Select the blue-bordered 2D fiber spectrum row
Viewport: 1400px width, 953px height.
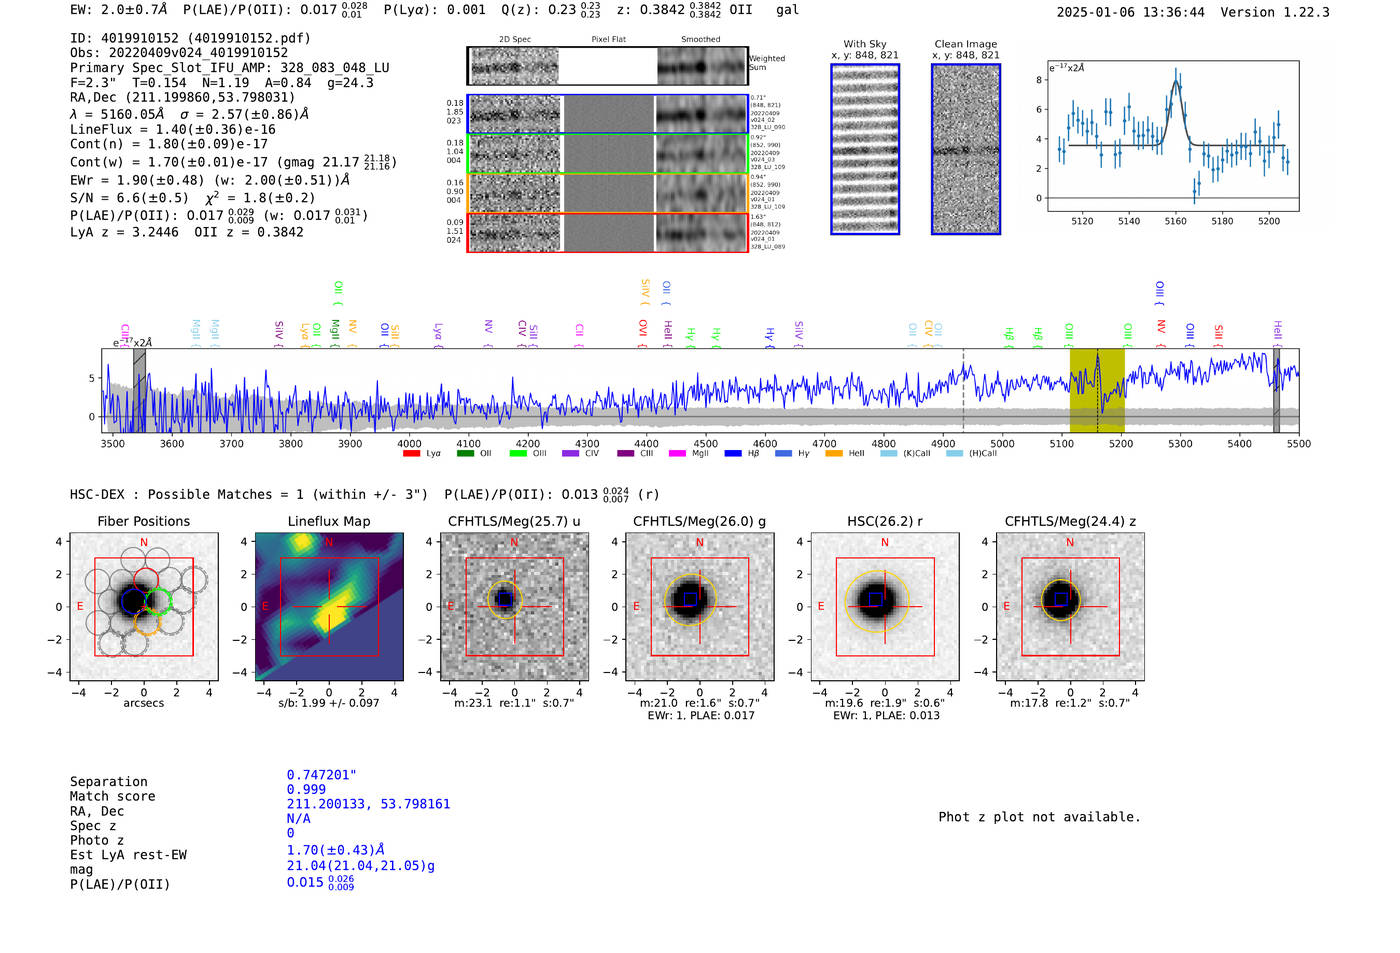607,114
